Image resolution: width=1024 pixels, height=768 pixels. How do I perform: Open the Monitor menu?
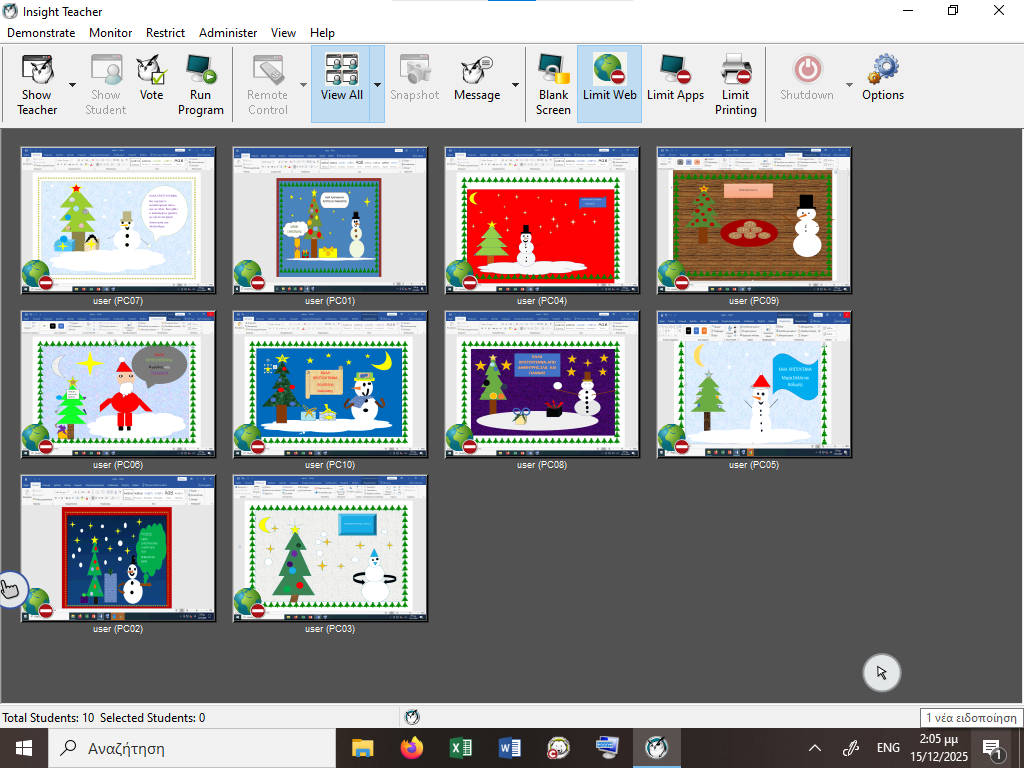(110, 33)
